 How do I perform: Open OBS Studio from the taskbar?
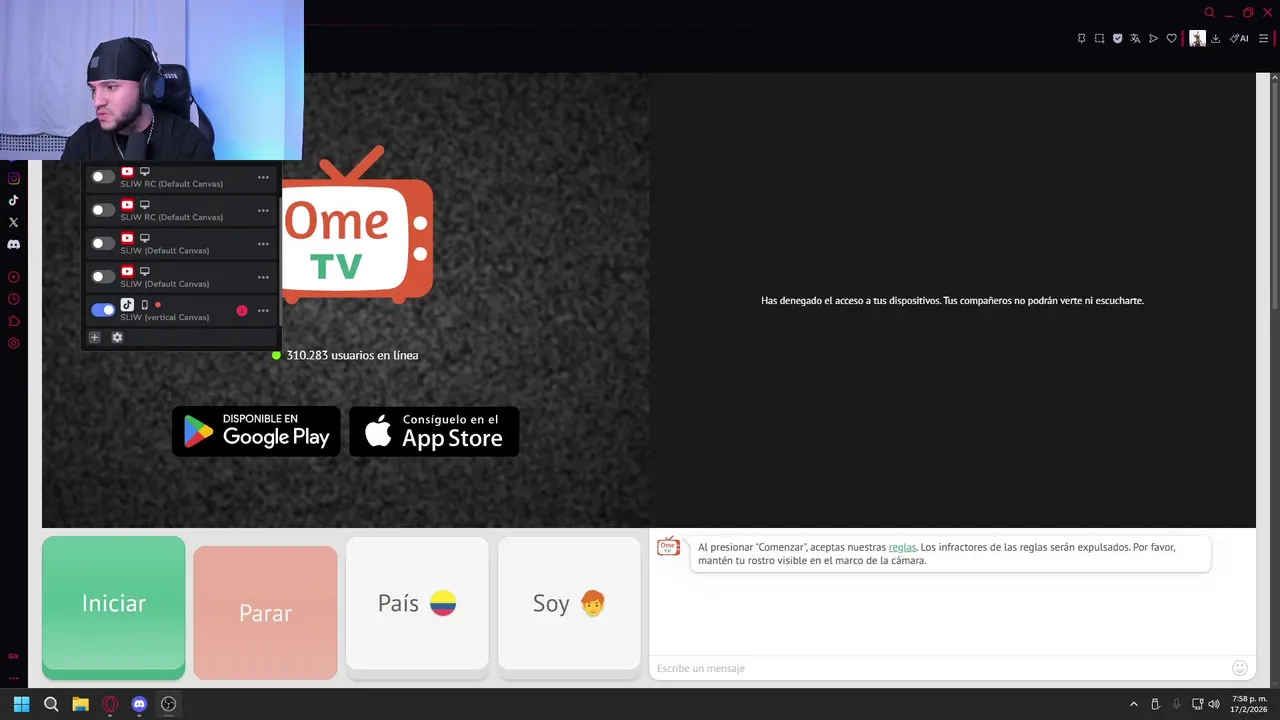[x=168, y=704]
